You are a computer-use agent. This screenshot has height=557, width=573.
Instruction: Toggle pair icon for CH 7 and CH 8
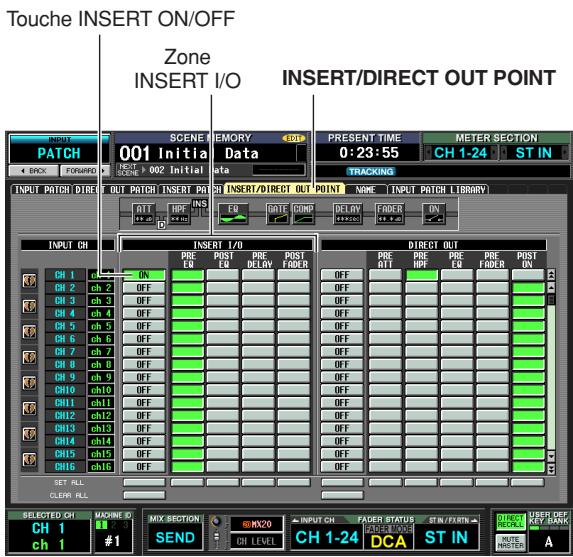coord(29,357)
